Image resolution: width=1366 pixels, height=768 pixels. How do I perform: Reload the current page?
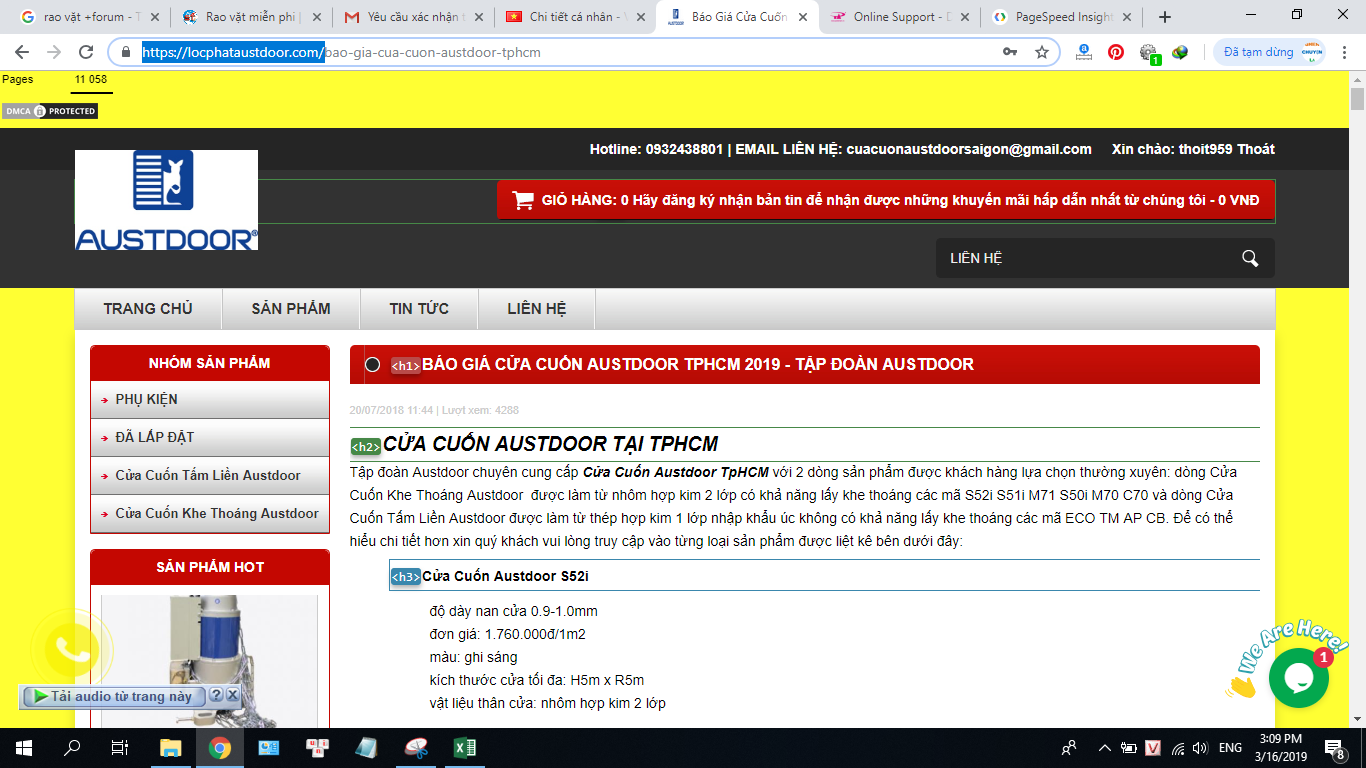click(86, 52)
